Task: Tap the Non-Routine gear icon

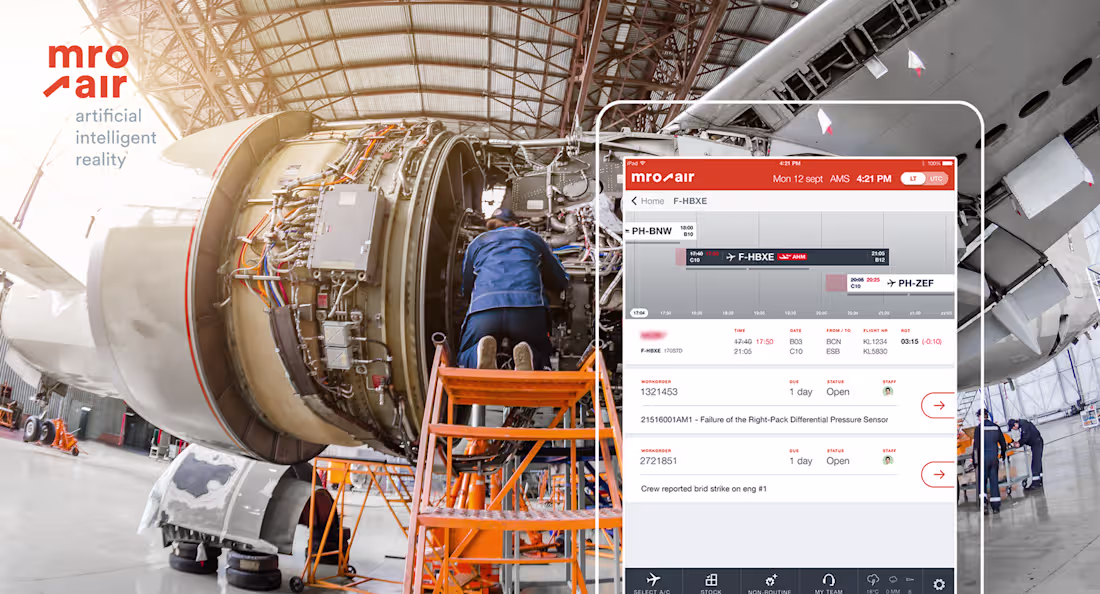Action: click(x=770, y=580)
